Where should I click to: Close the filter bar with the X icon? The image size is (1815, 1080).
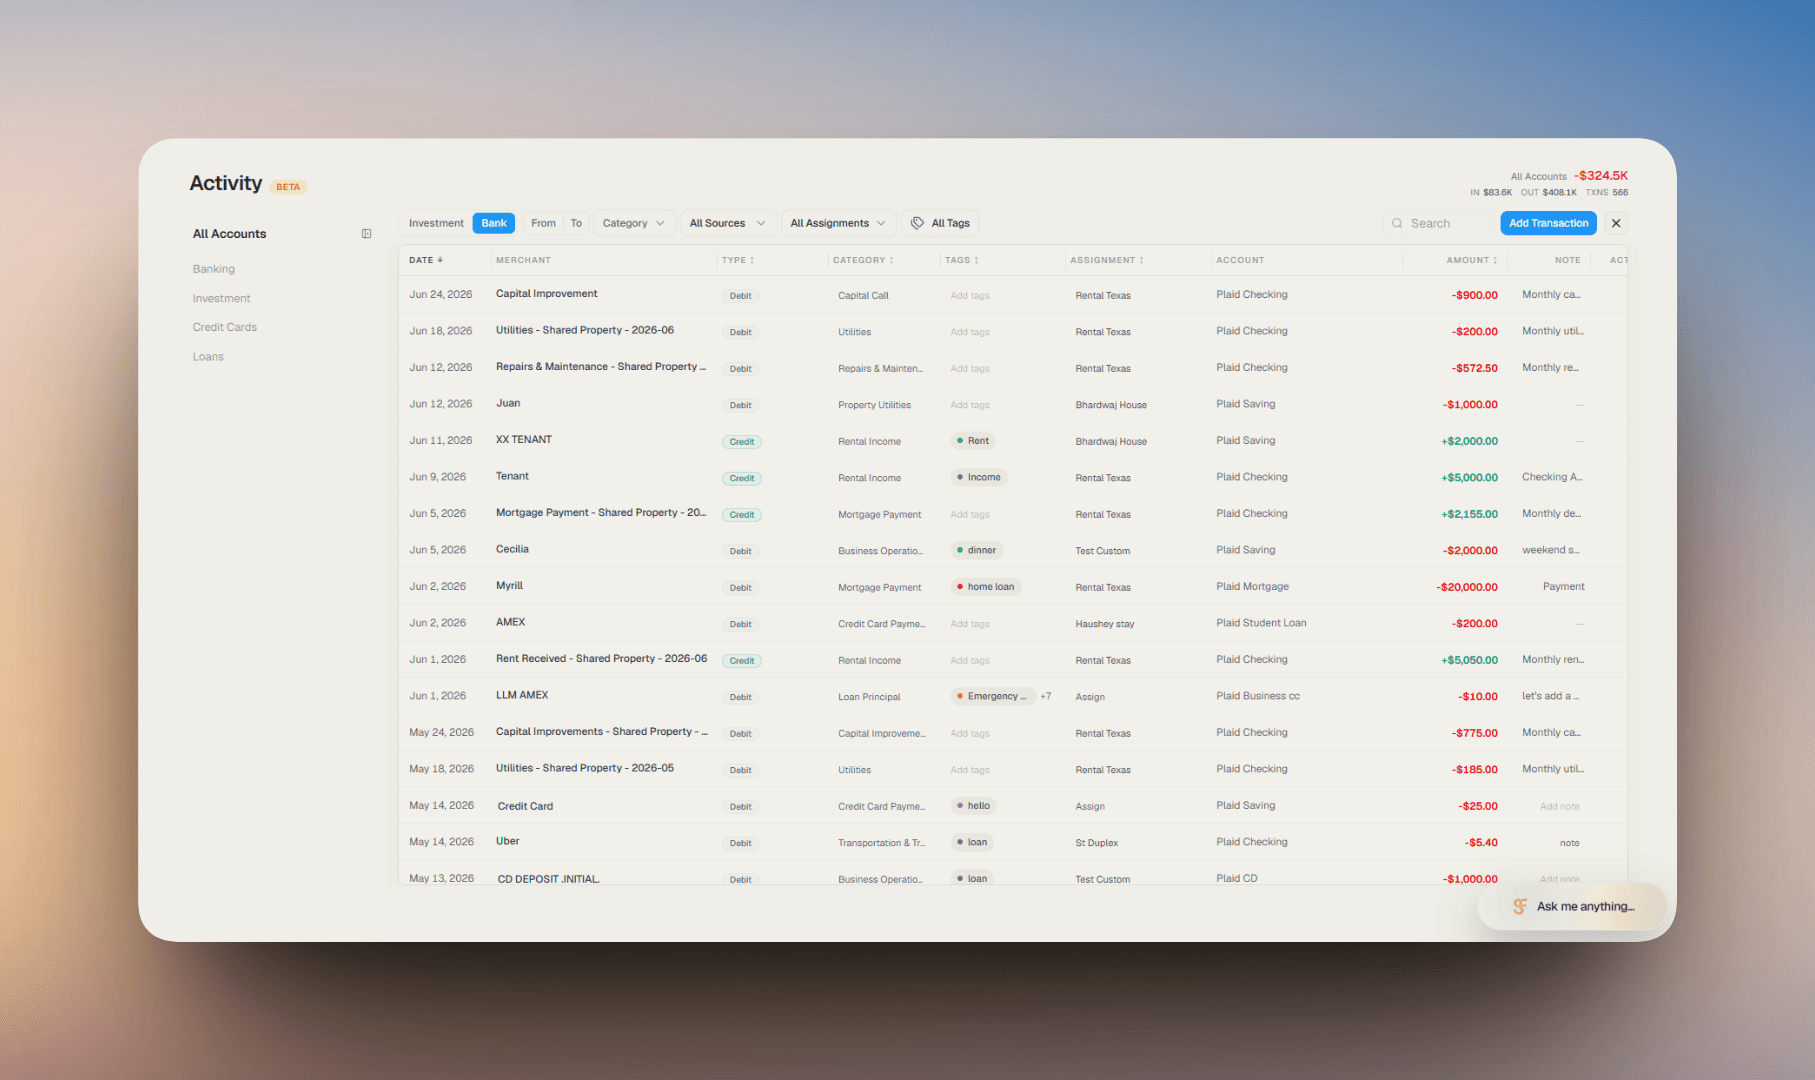click(x=1616, y=223)
